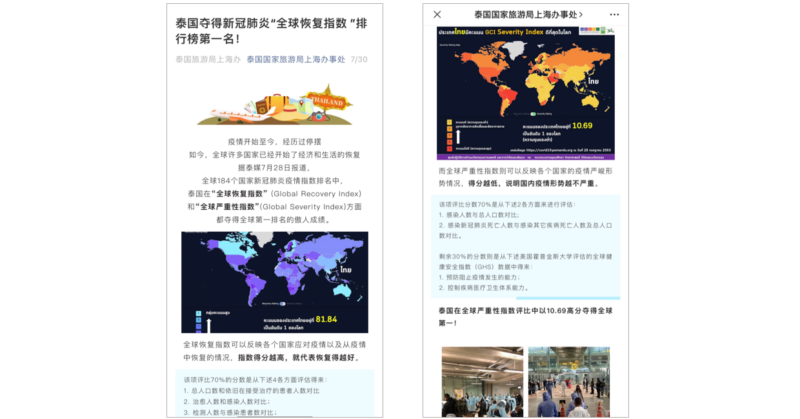Viewport: 800px width, 419px height.
Task: Open the left airport hall photo
Action: coord(482,382)
